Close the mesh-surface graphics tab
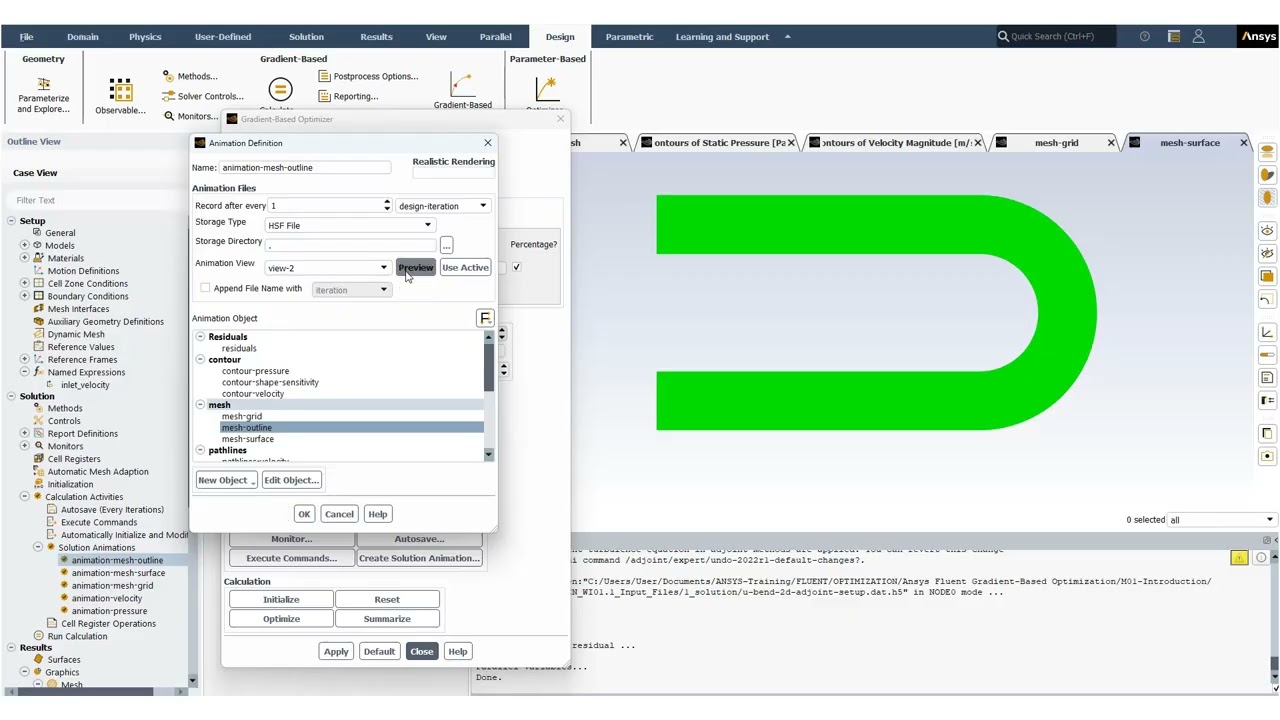1280x720 pixels. point(1243,143)
